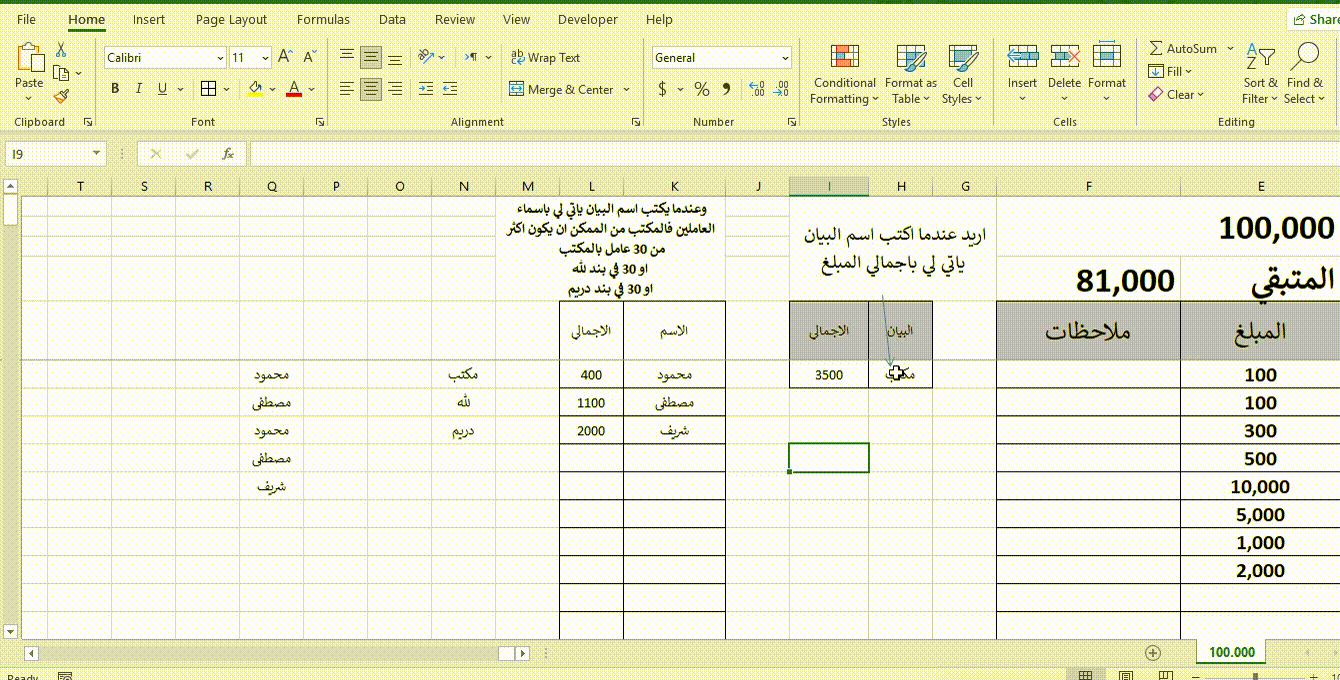Expand the font name dropdown showing Calibri
This screenshot has width=1340, height=680.
[220, 59]
